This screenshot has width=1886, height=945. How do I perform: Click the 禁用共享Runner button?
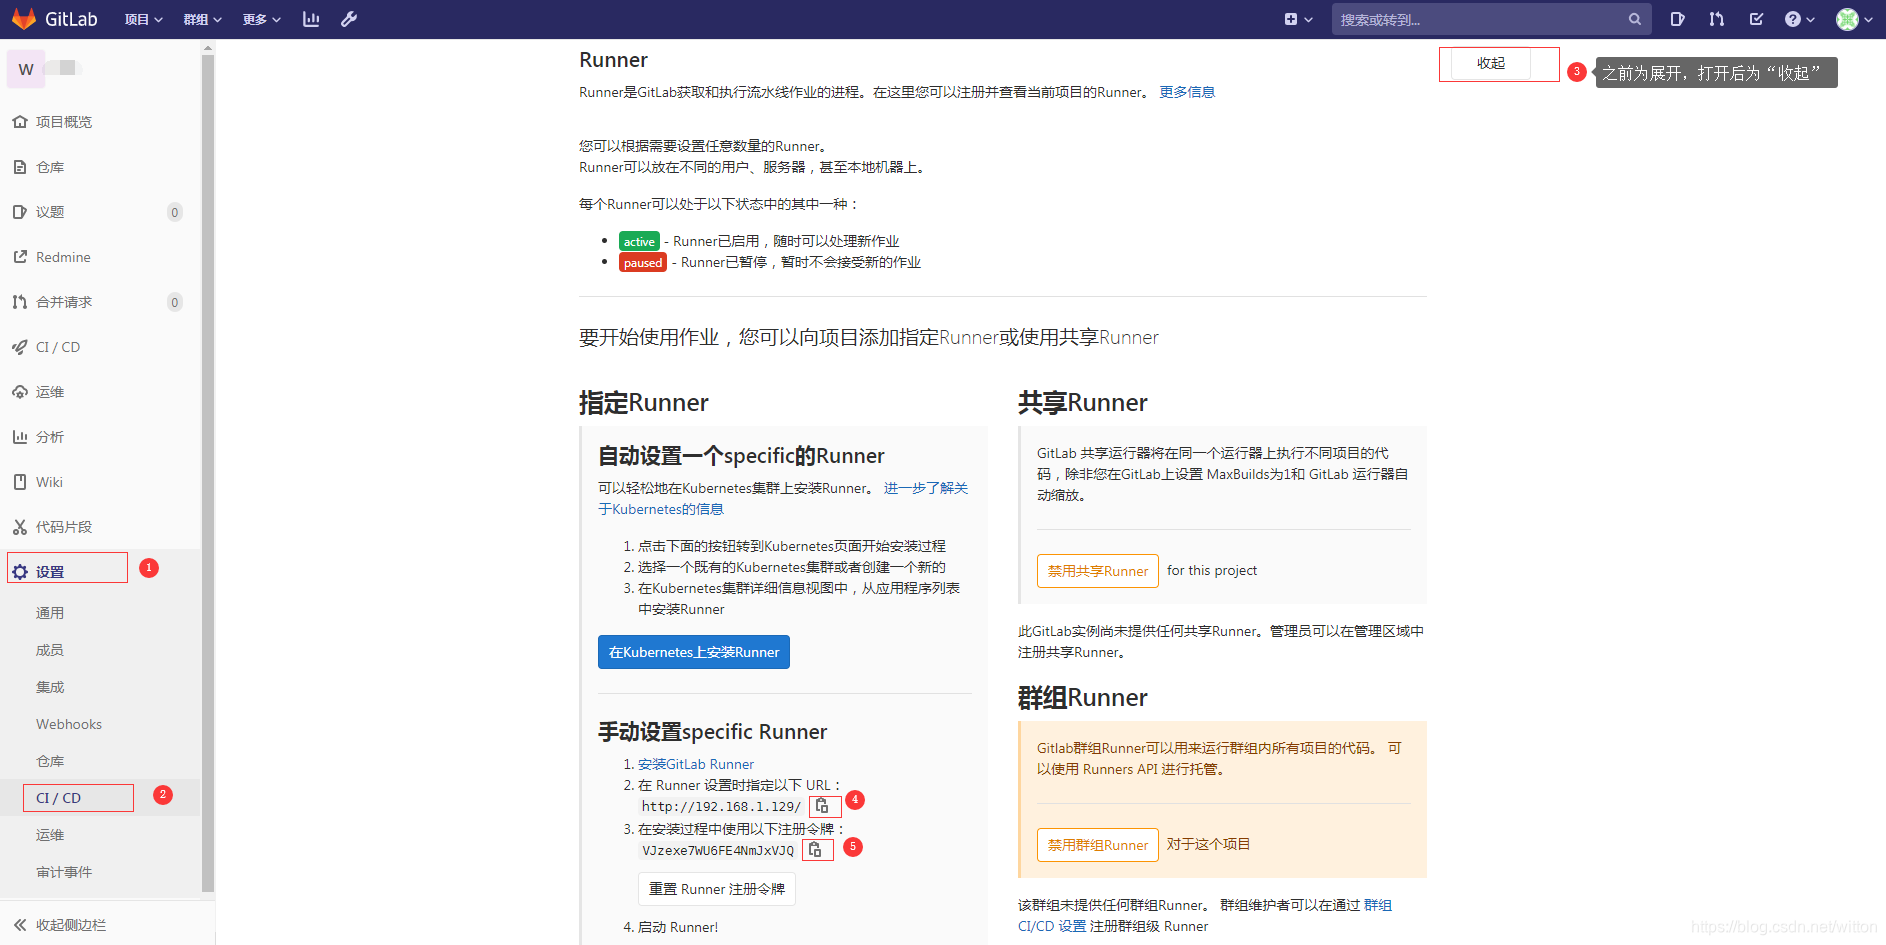pyautogui.click(x=1098, y=571)
